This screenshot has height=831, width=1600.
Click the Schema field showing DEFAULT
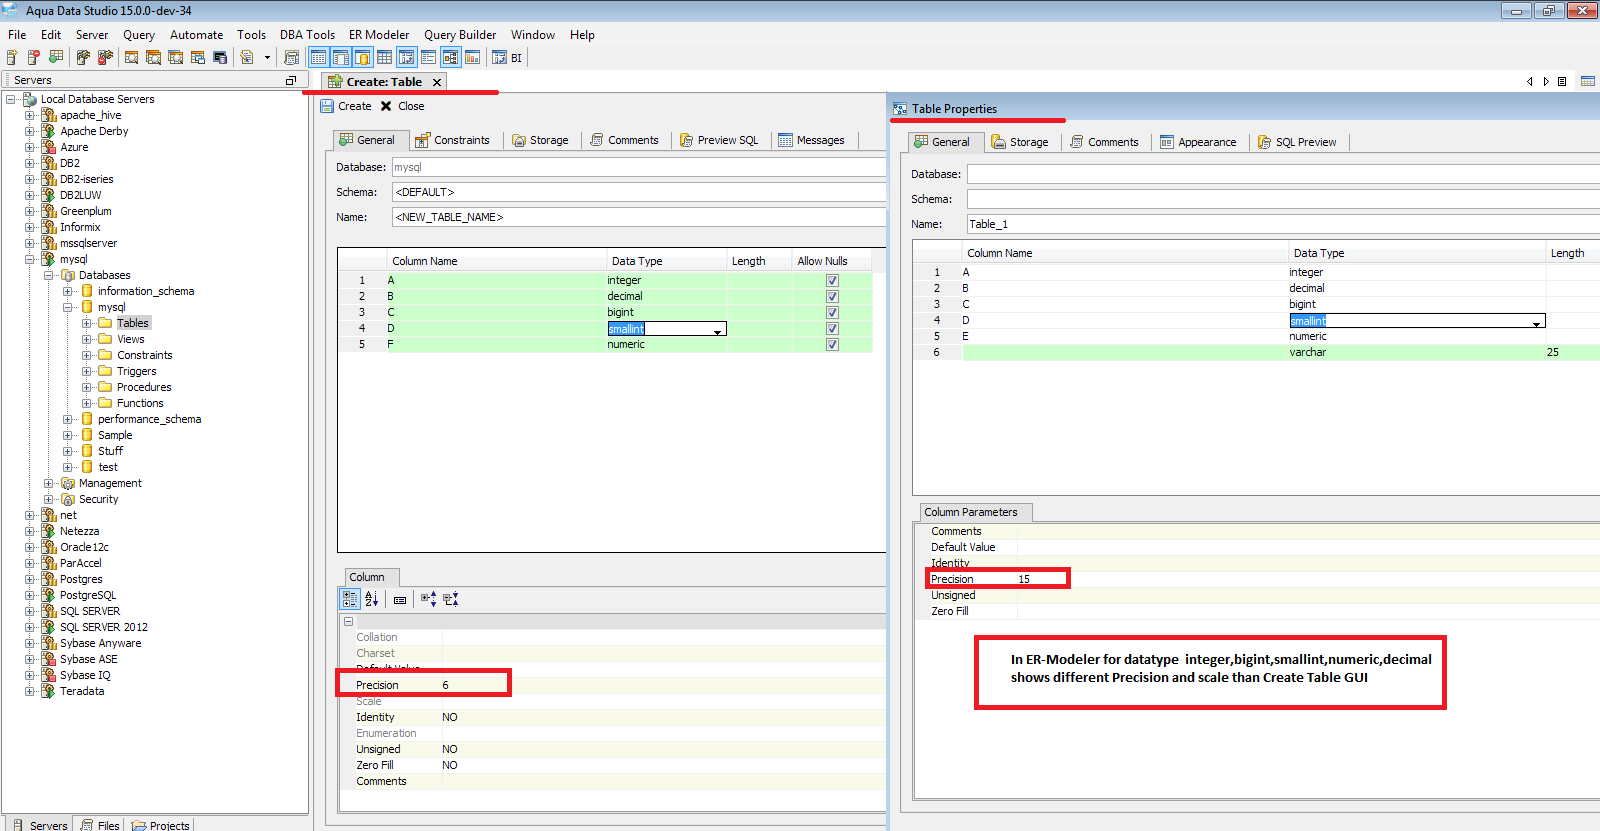pyautogui.click(x=639, y=192)
